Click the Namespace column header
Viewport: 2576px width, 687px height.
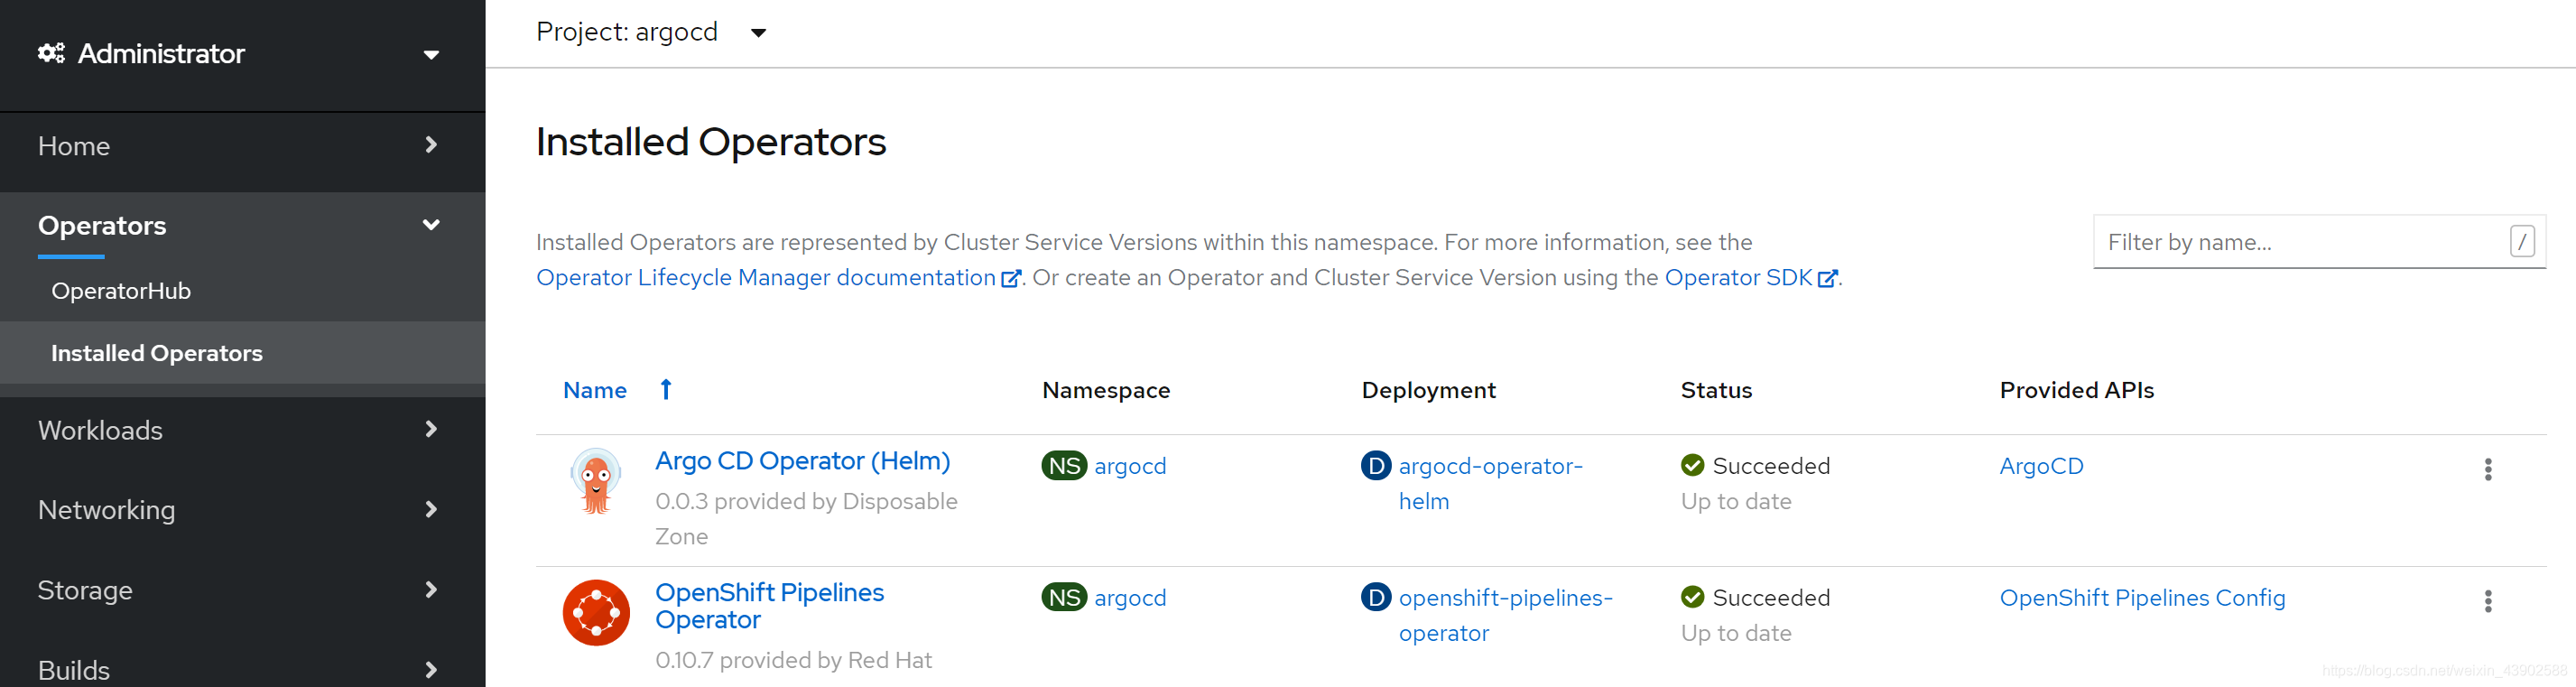pos(1106,390)
